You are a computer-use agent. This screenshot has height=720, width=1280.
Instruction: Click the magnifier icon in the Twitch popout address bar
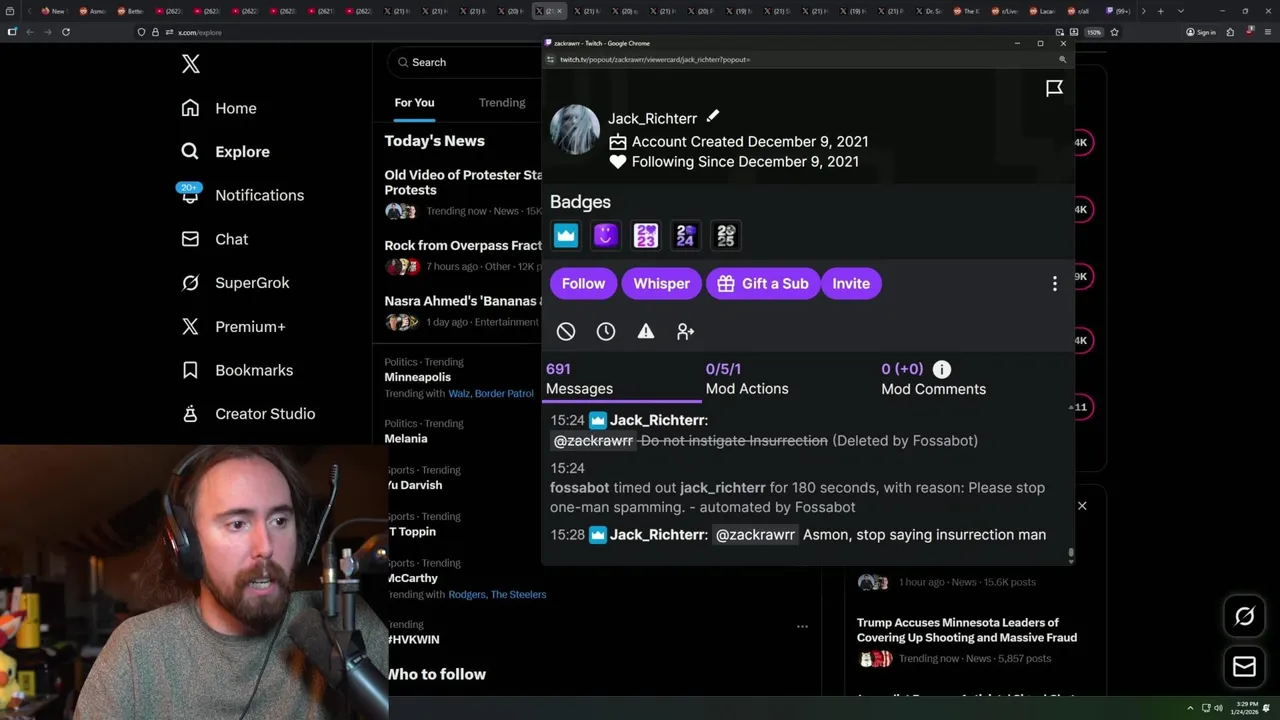point(1062,59)
